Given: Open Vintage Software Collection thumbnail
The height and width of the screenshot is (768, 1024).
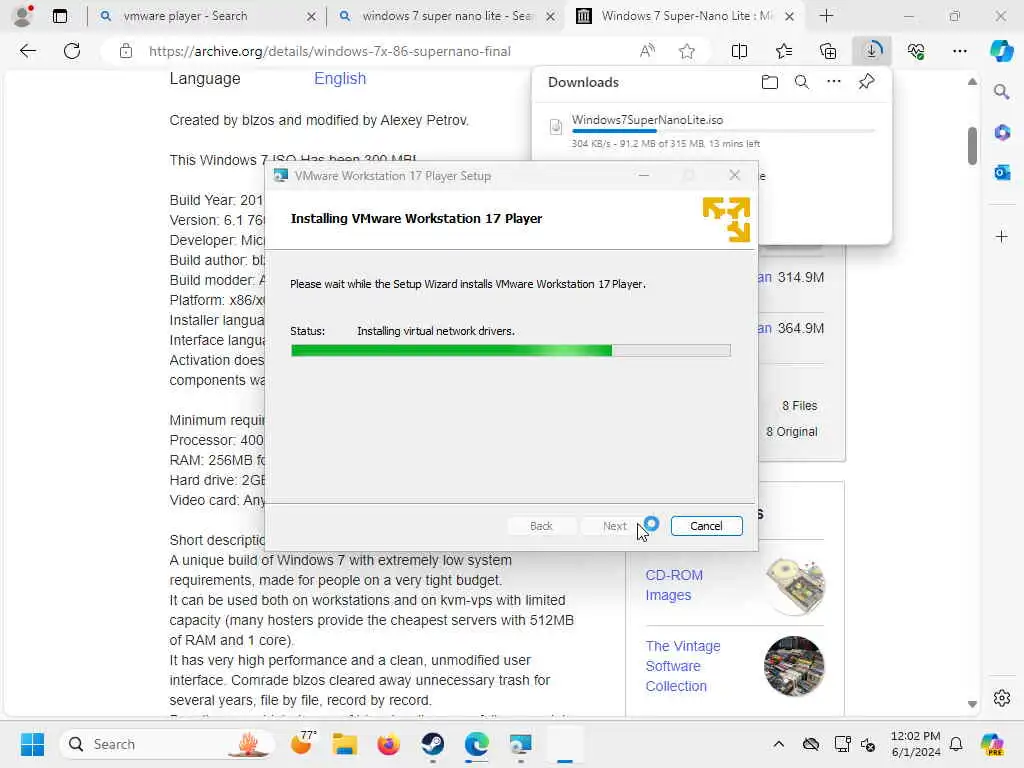Looking at the screenshot, I should tap(794, 666).
